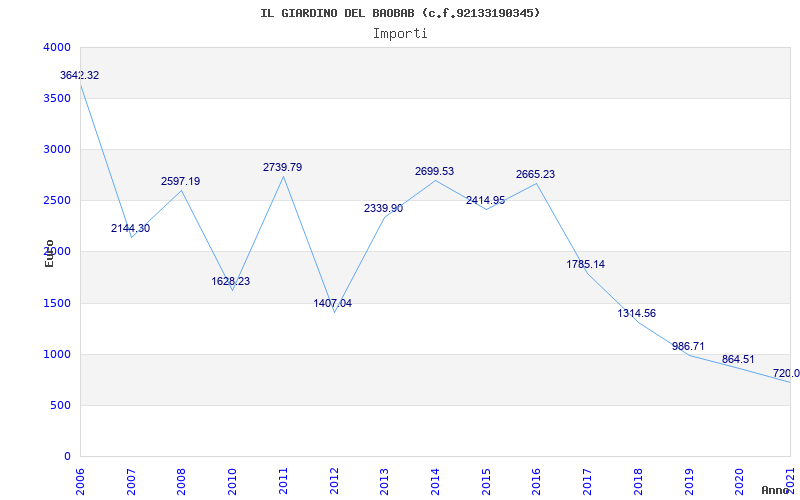Click y-axis tick 1000
The image size is (800, 500).
tap(57, 355)
